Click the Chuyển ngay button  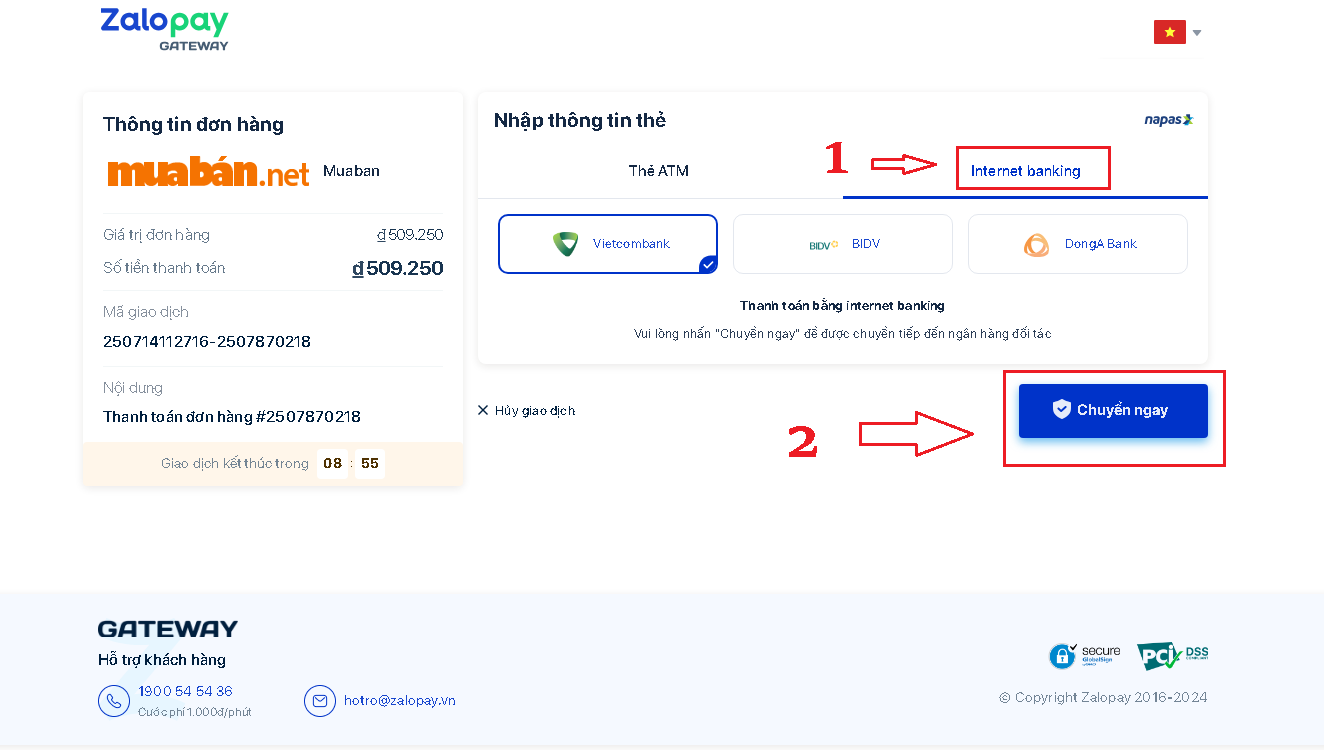click(1113, 410)
